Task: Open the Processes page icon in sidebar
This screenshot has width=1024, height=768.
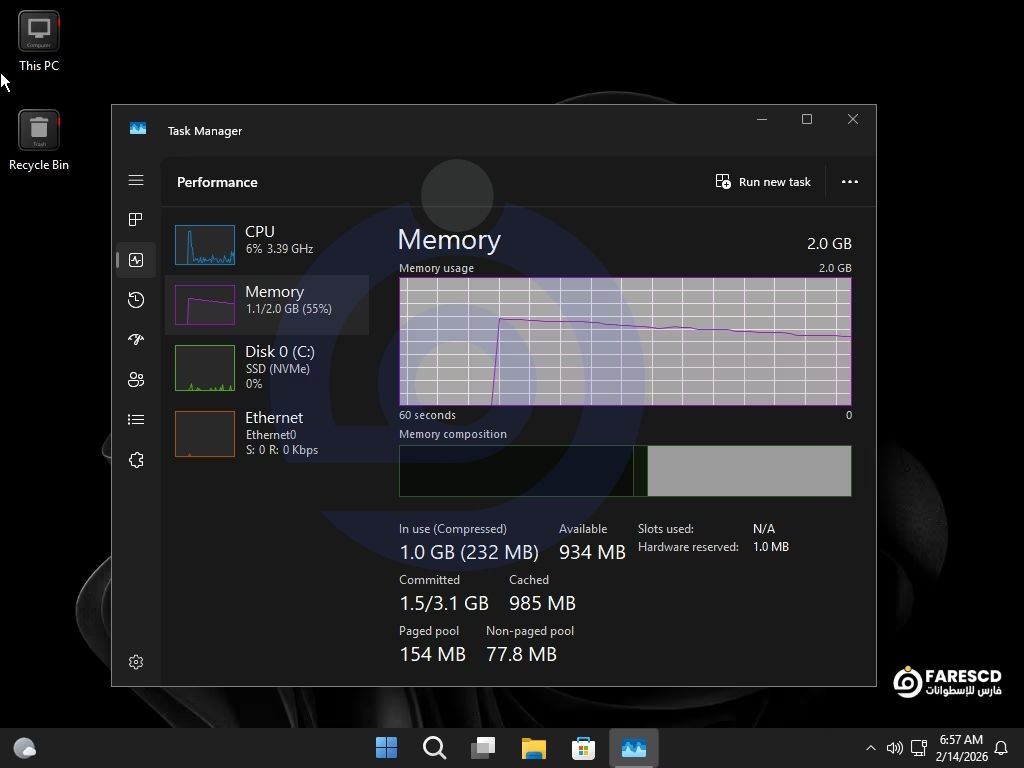Action: [136, 220]
